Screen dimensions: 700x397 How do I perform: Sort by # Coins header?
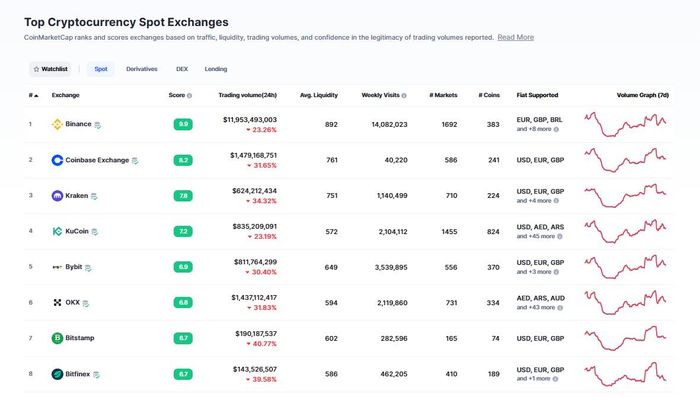click(489, 95)
